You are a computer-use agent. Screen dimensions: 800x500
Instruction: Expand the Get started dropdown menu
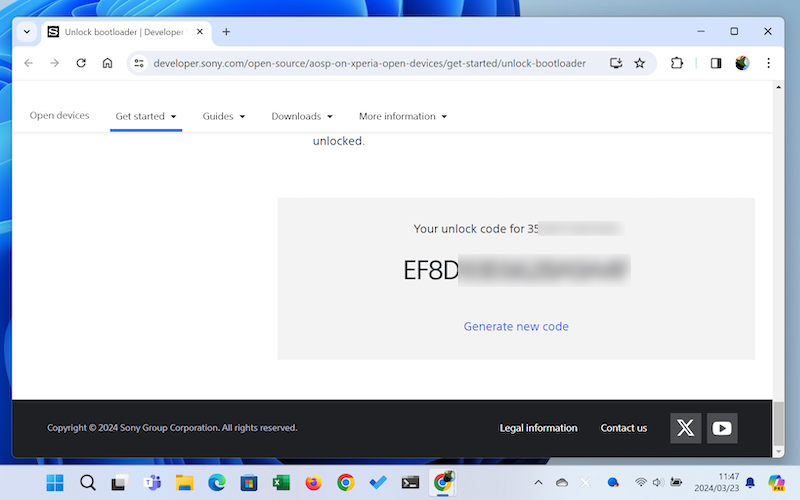(145, 116)
